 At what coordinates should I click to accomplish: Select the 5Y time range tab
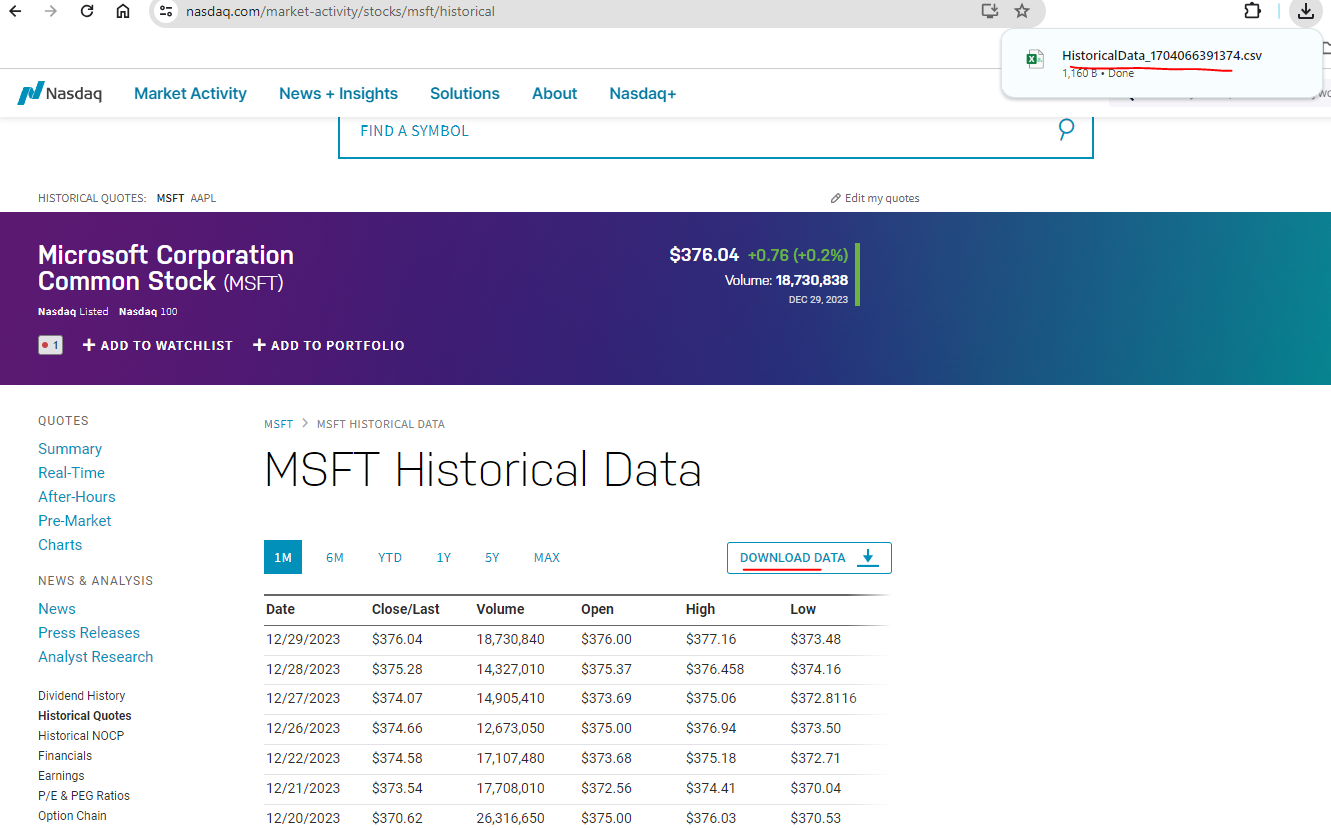492,557
